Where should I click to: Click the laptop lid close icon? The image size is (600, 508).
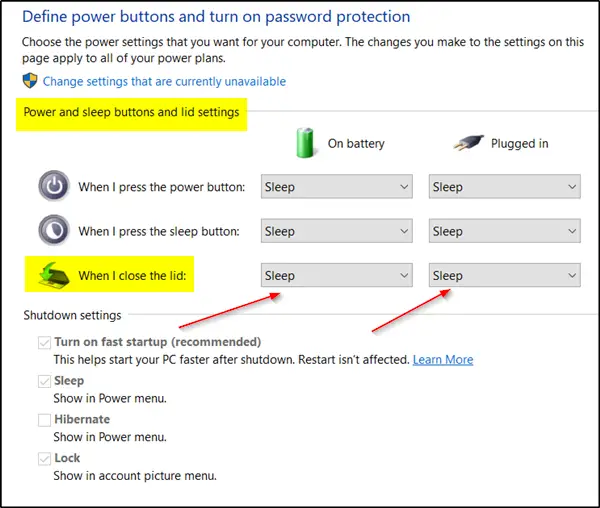click(x=54, y=275)
